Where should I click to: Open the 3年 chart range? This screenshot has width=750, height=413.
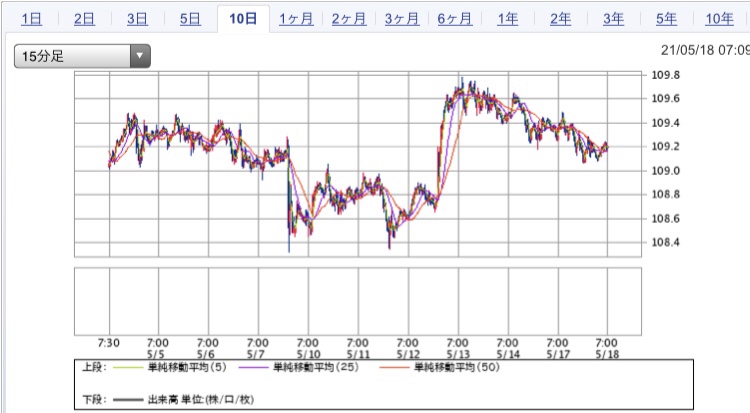tap(613, 19)
